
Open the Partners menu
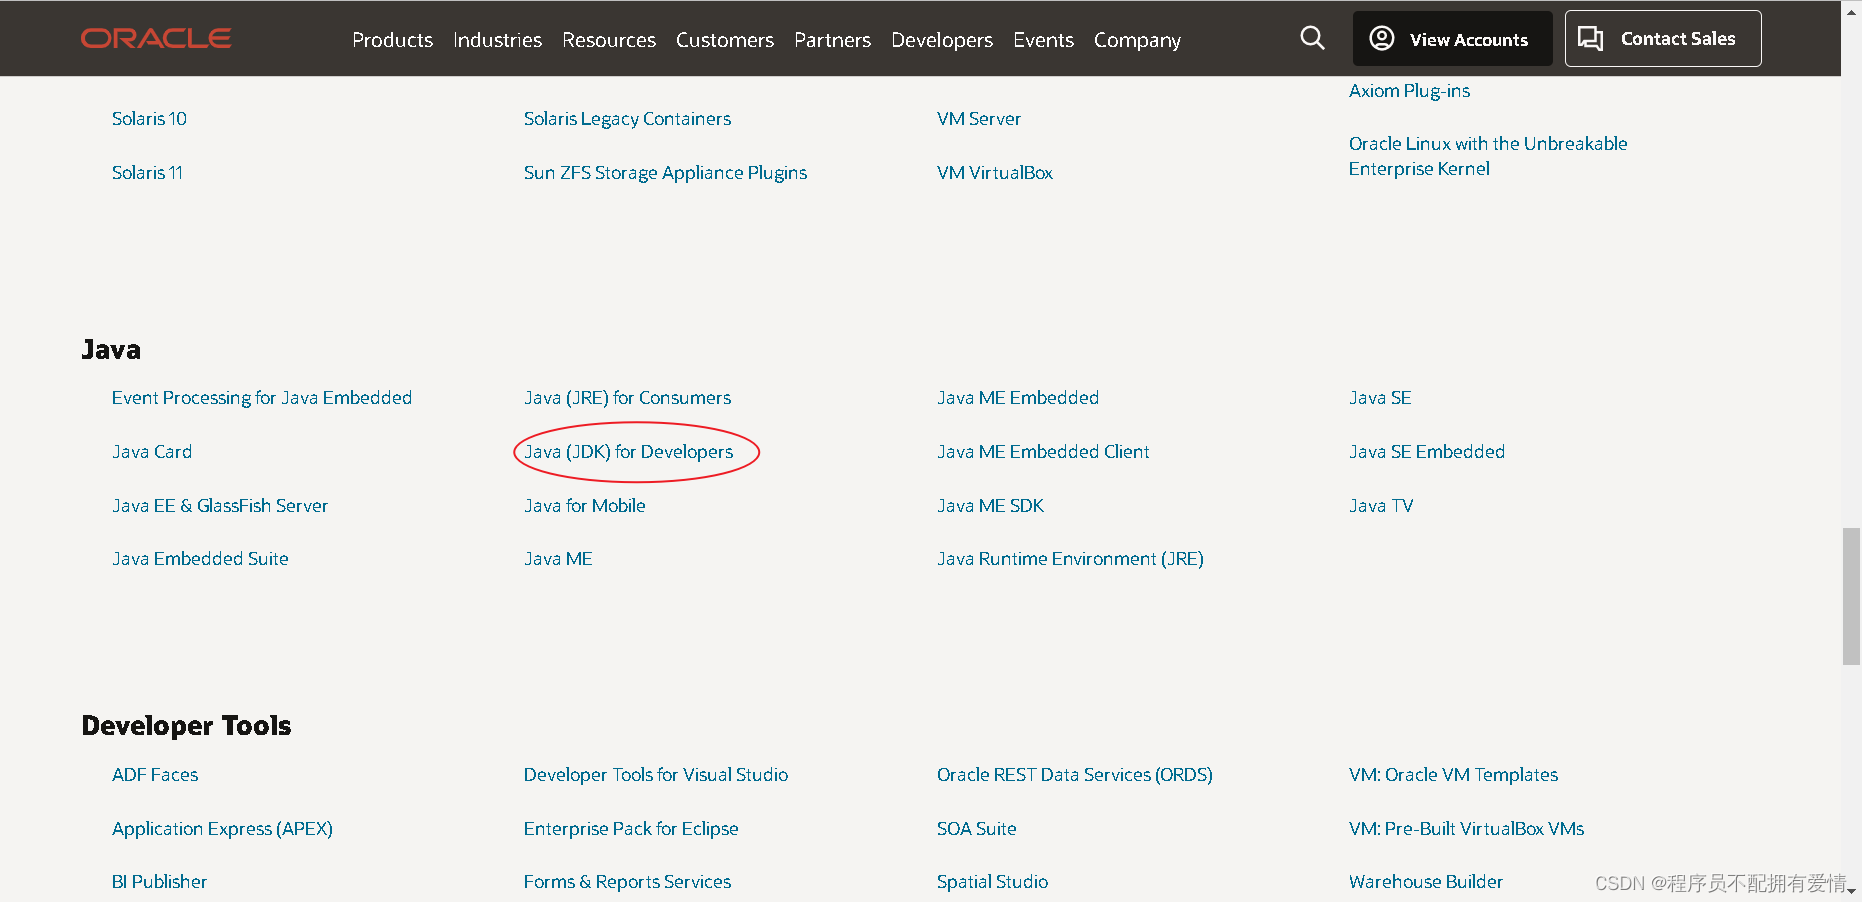click(x=832, y=40)
